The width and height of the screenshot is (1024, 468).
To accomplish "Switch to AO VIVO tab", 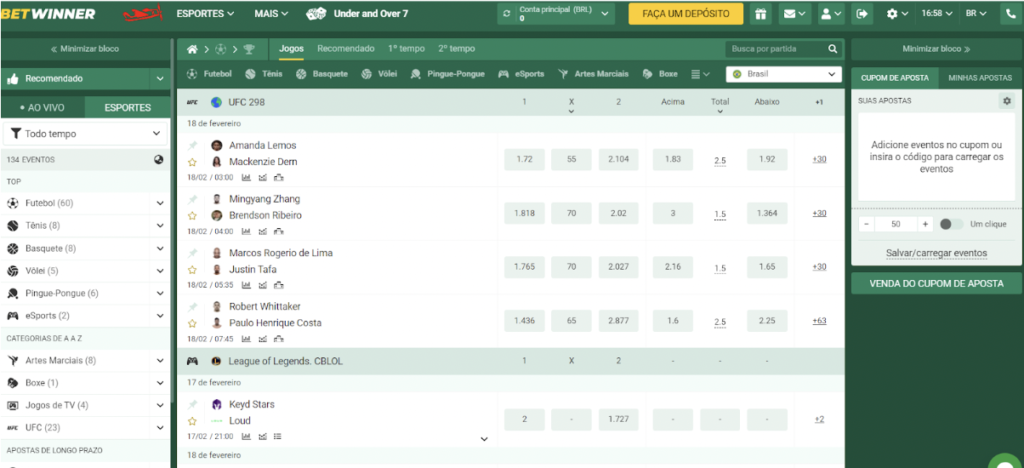I will [43, 108].
